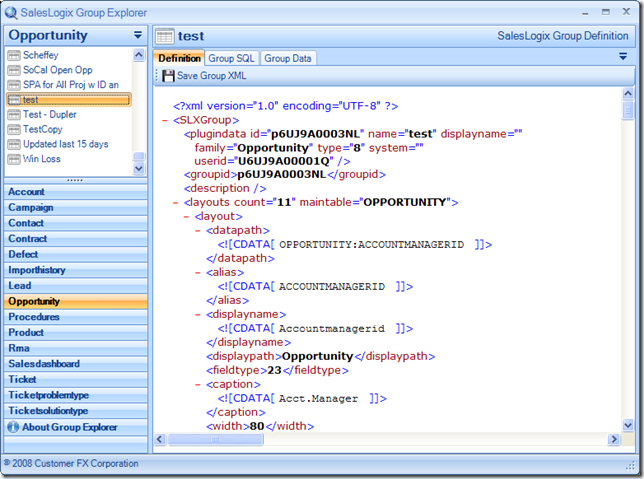
Task: Collapse the layouts XML node
Action: (175, 203)
